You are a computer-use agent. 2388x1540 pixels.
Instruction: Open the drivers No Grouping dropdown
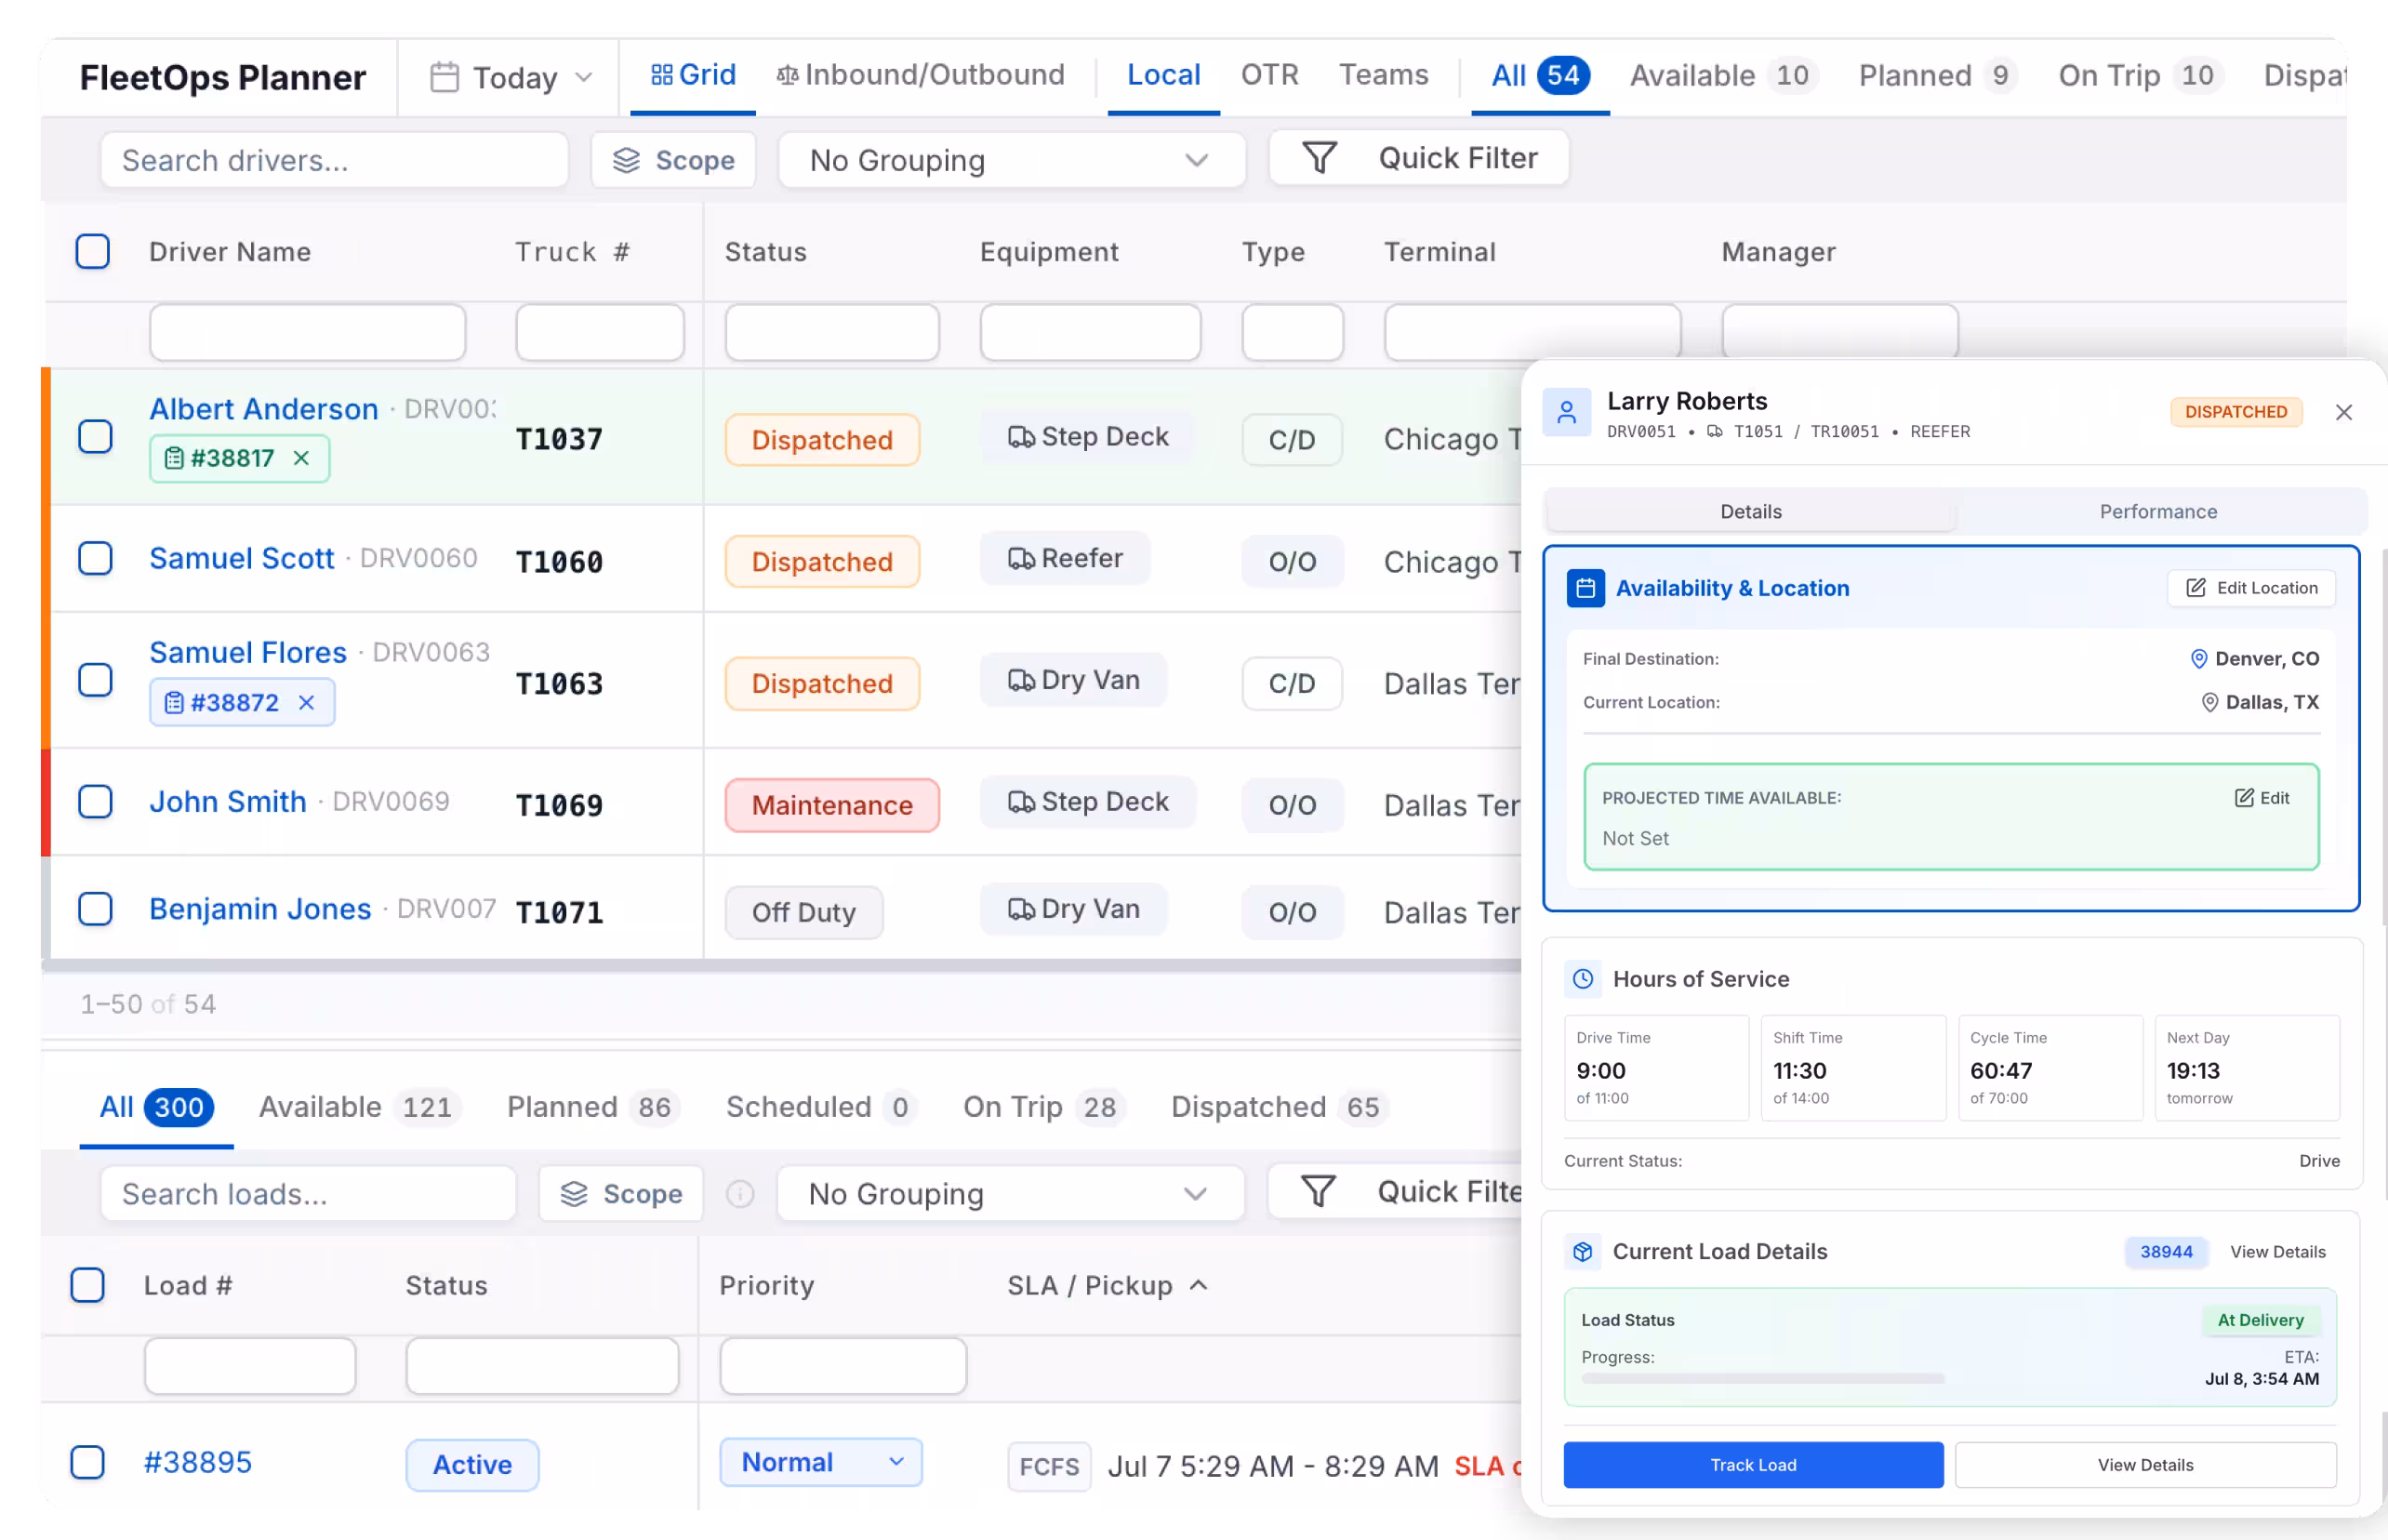pyautogui.click(x=1011, y=160)
